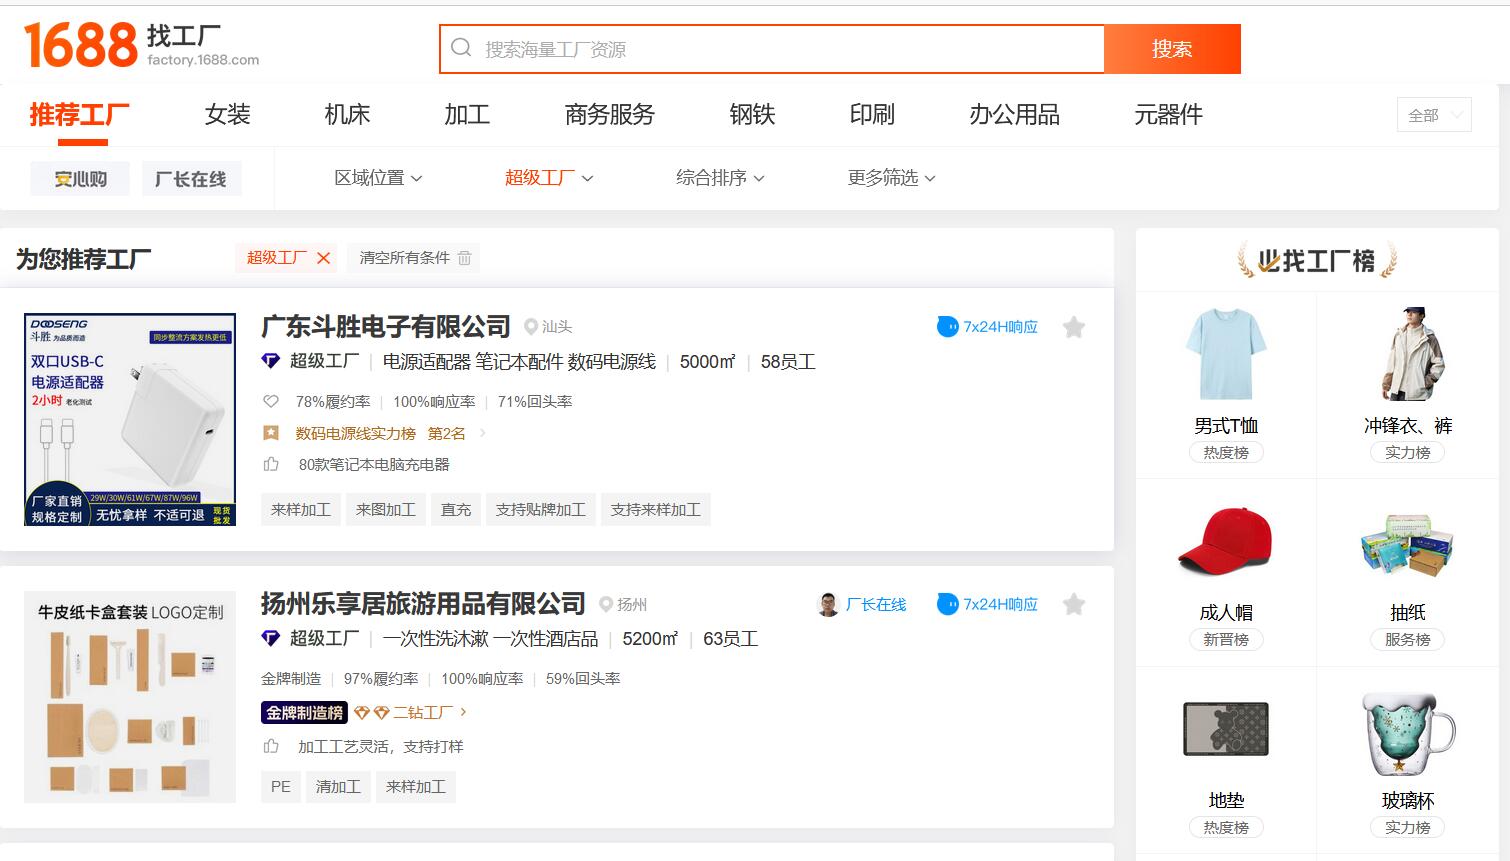Screen dimensions: 1510x861
Task: Click the diamond 超级工厂 badge of 扬州乐享居
Action: tap(270, 638)
